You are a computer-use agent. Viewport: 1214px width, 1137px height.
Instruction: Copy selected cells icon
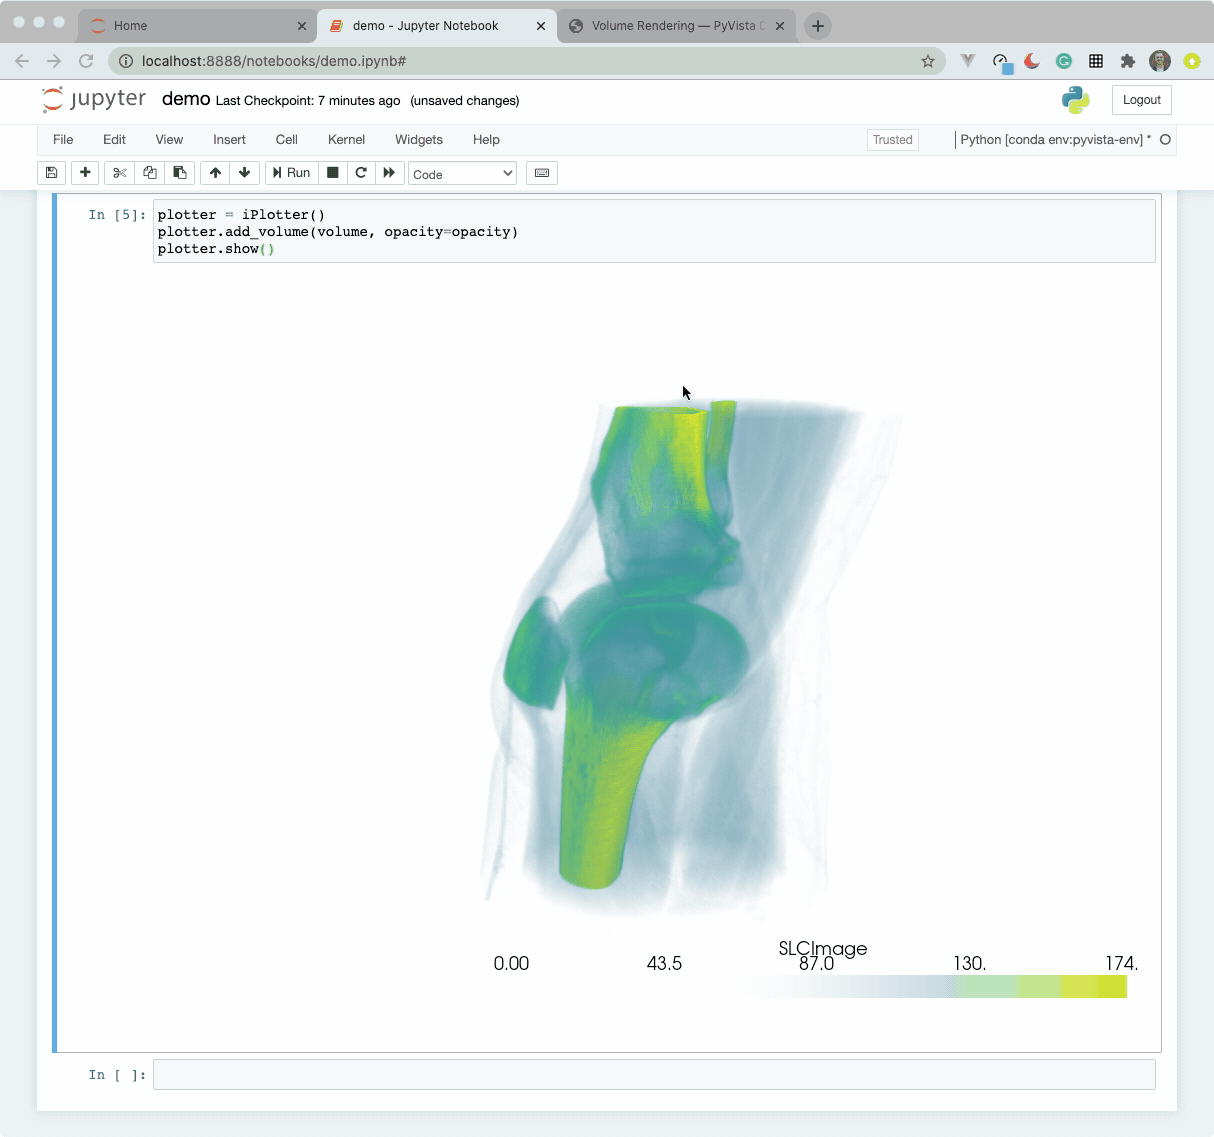[x=150, y=173]
